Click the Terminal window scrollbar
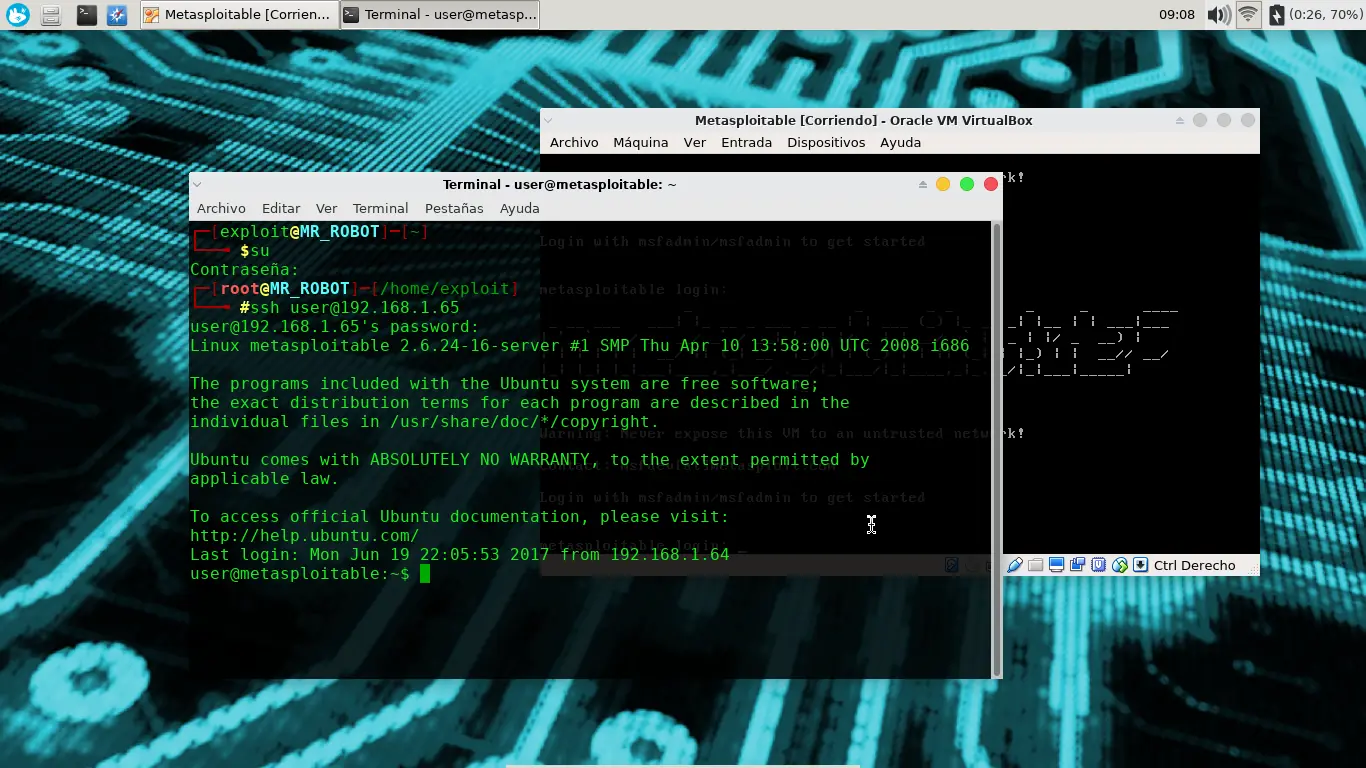Screen dimensions: 1366x768 (996, 450)
